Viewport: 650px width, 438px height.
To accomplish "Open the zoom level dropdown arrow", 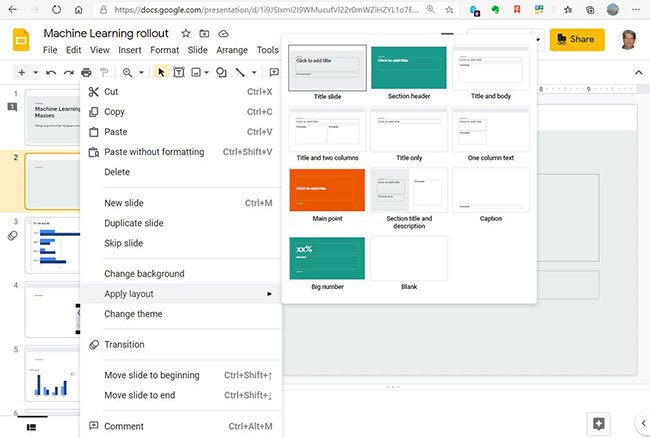I will tap(141, 73).
